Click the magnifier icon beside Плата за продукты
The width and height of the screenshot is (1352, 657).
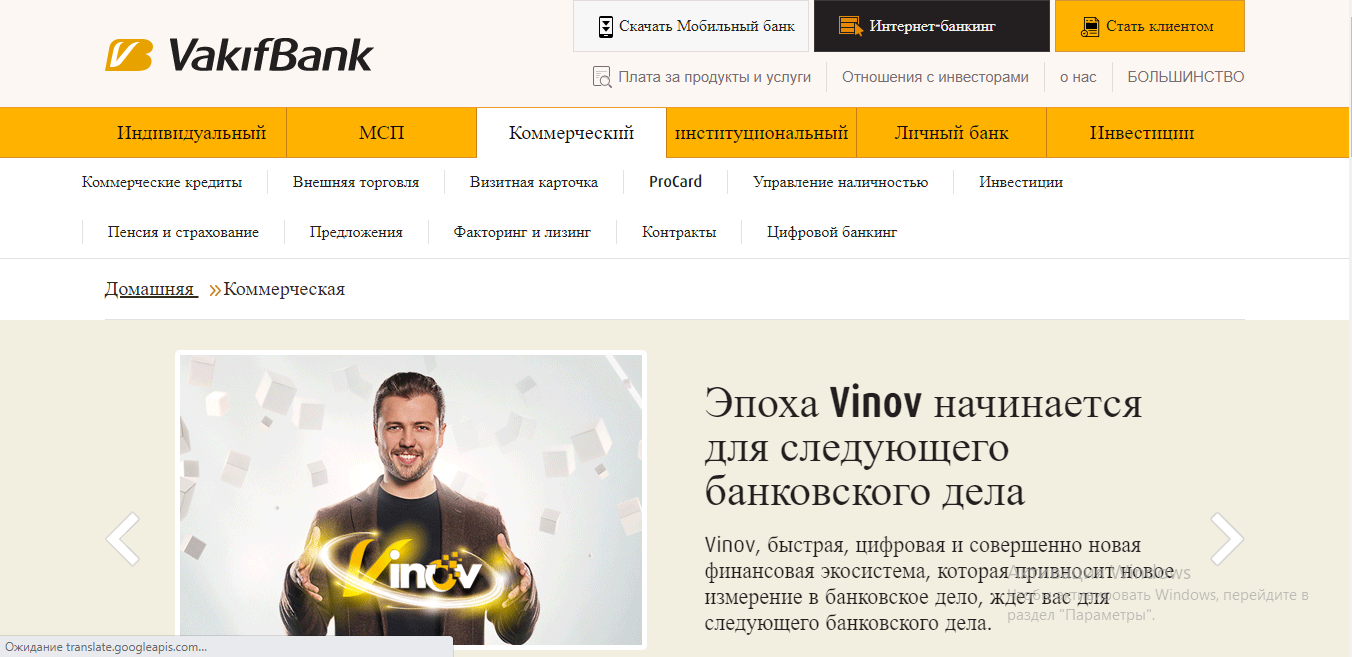[x=602, y=77]
